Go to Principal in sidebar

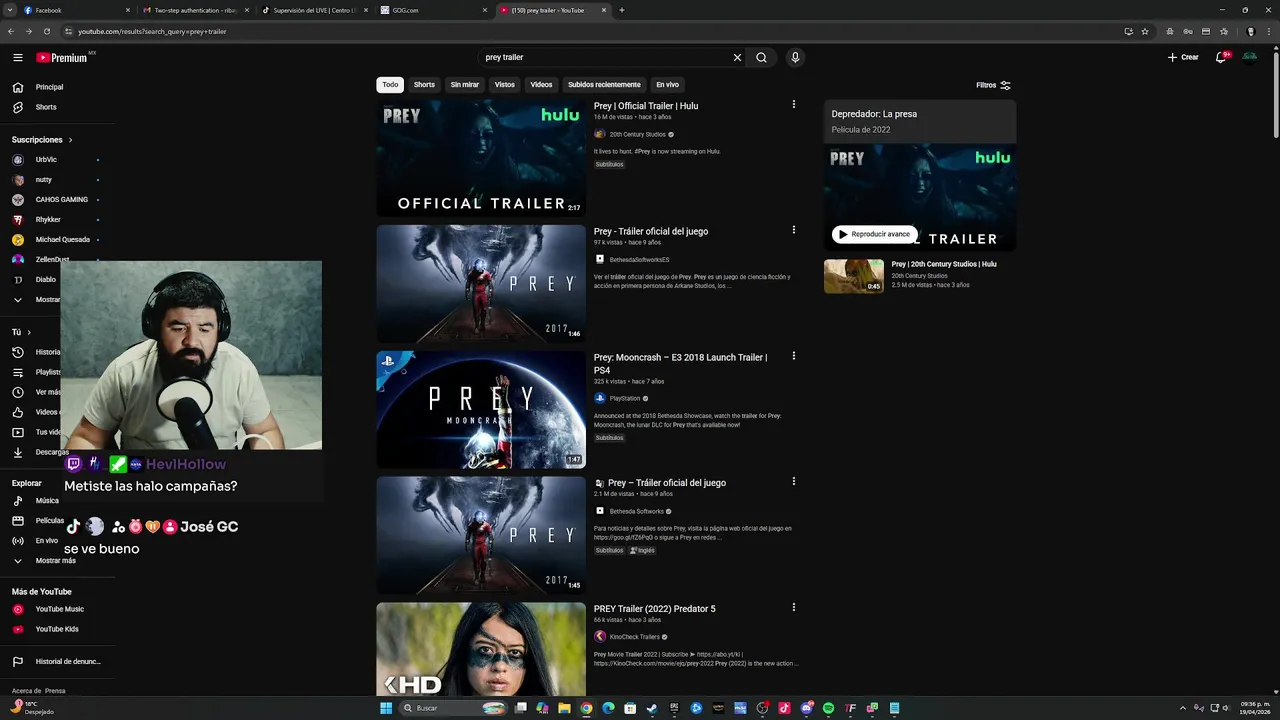(x=49, y=87)
